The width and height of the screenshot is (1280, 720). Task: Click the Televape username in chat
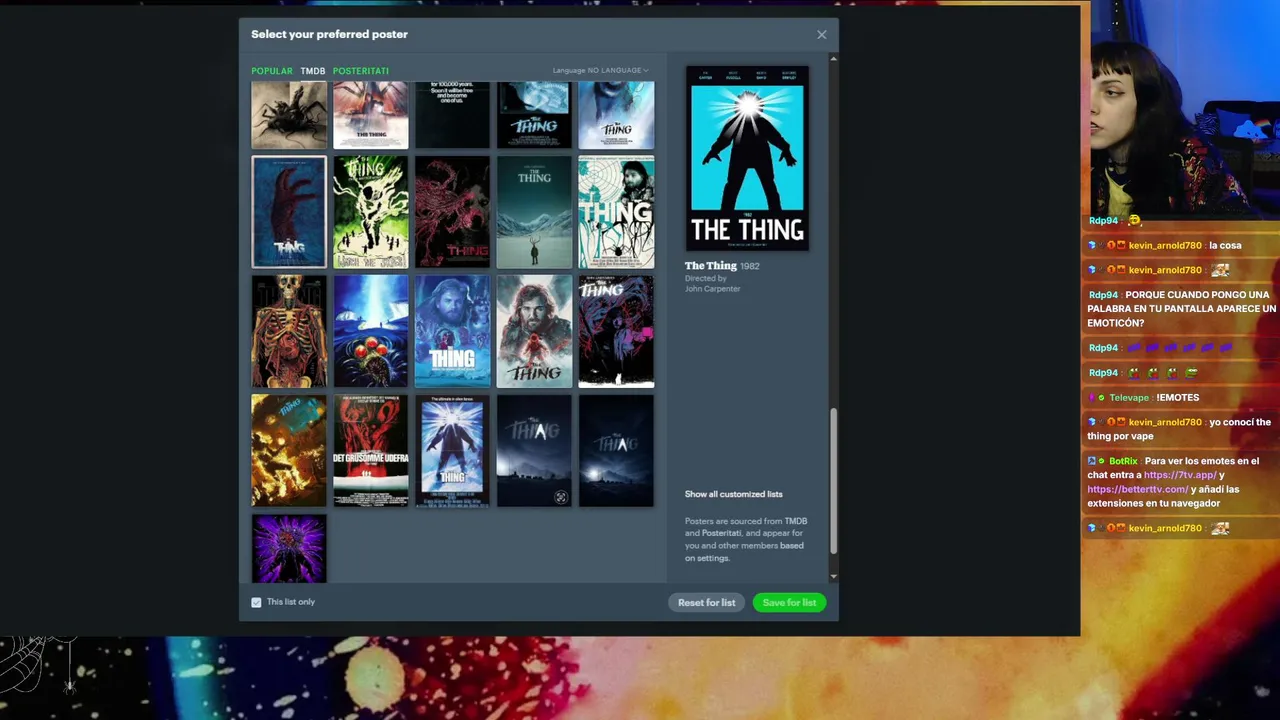[x=1129, y=398]
